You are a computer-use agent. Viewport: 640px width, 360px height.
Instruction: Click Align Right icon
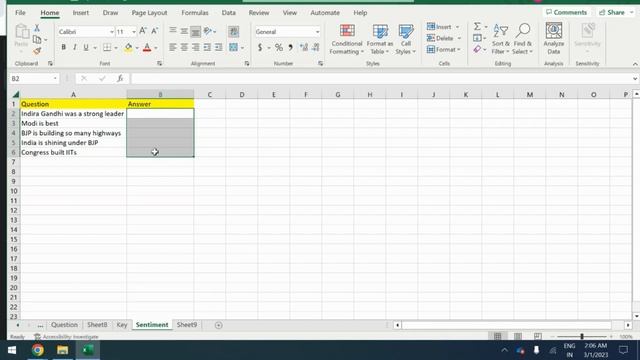click(196, 48)
